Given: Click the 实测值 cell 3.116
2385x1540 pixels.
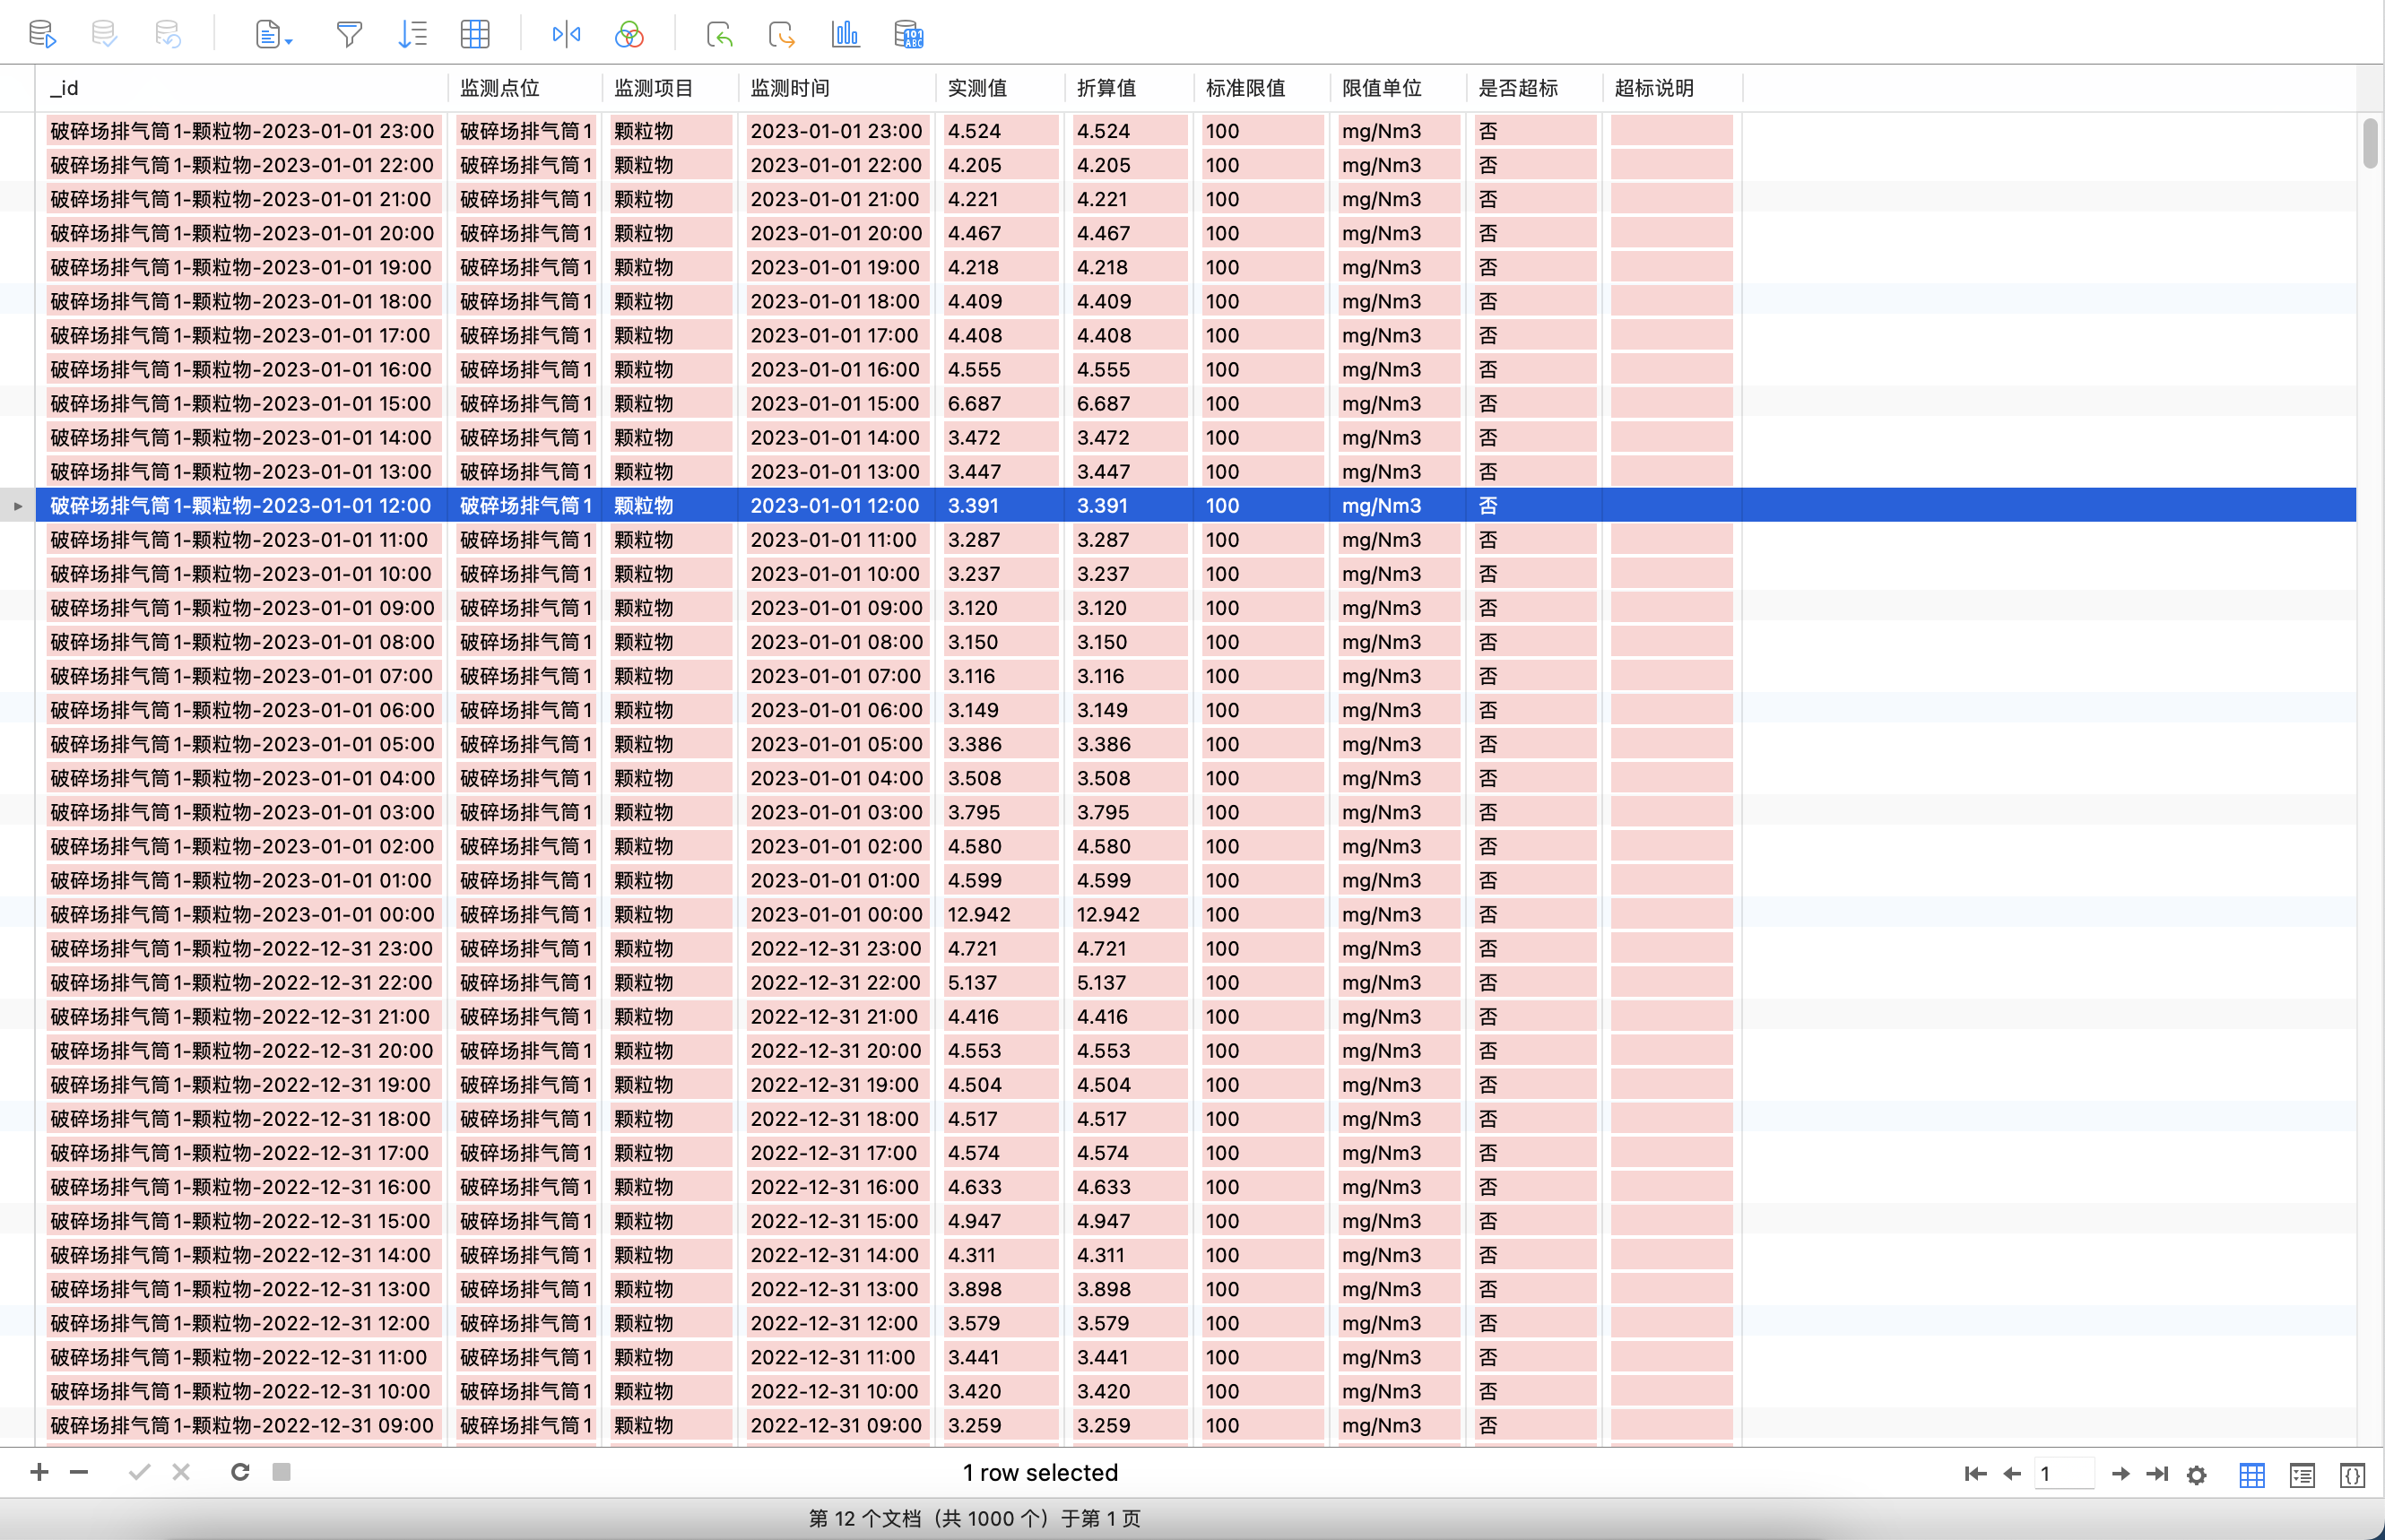Looking at the screenshot, I should tap(1000, 676).
